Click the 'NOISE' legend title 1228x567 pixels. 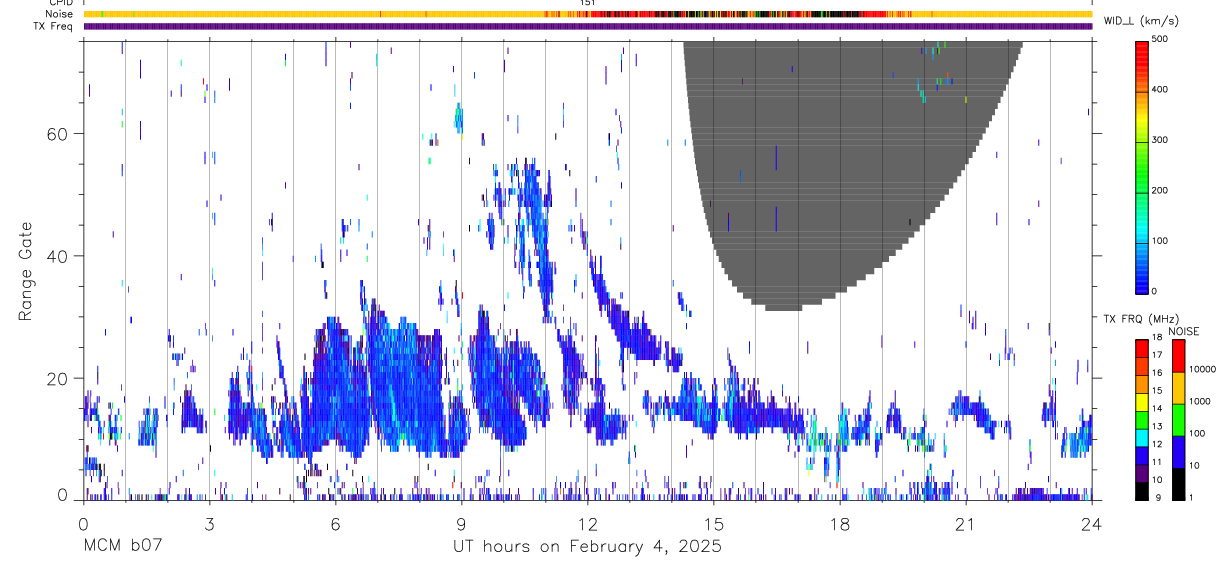1184,331
